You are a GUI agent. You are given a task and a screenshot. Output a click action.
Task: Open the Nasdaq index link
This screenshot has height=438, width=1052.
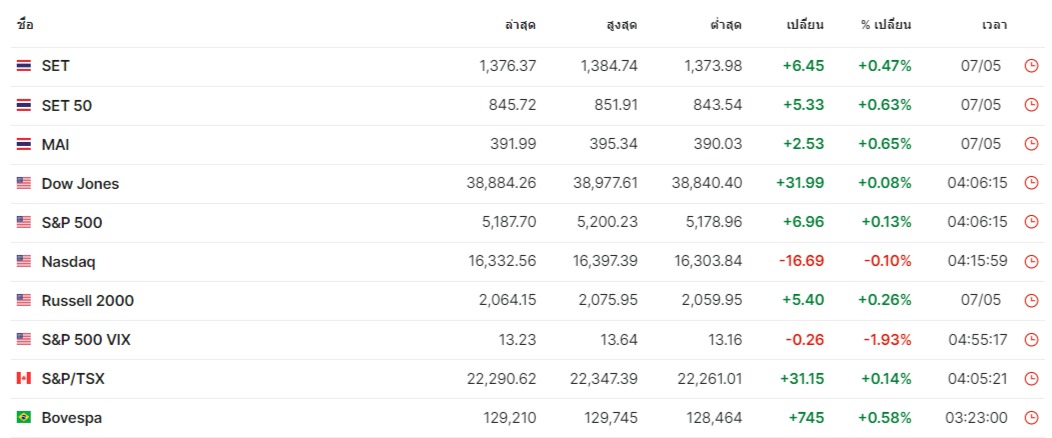68,262
